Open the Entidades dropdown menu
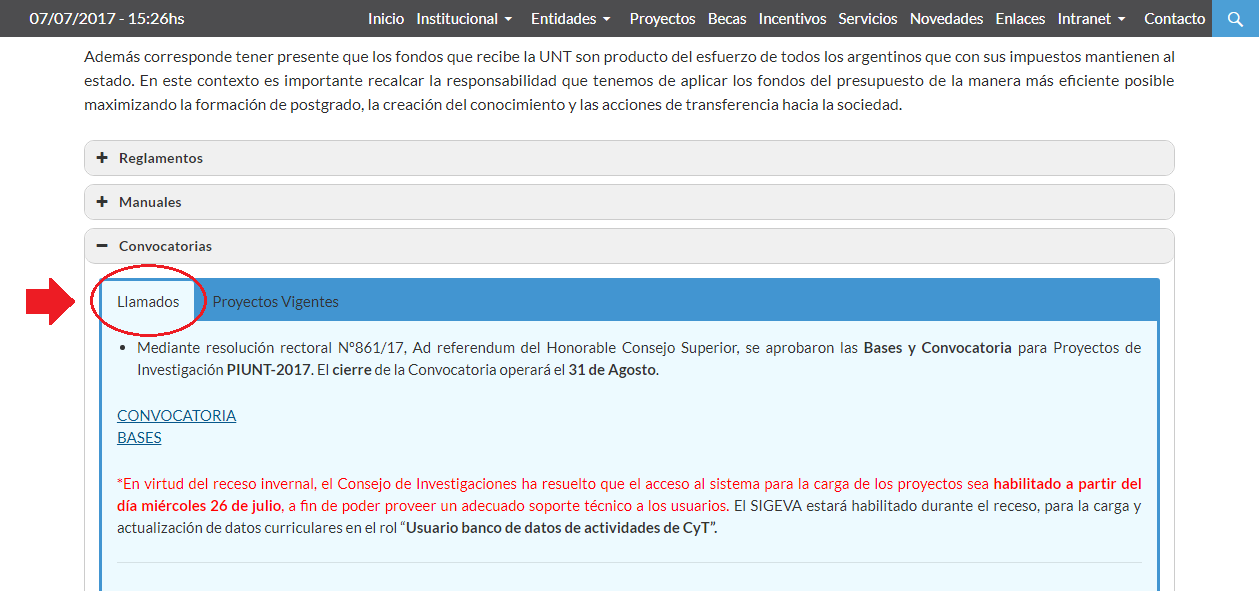The height and width of the screenshot is (591, 1259). pos(571,19)
